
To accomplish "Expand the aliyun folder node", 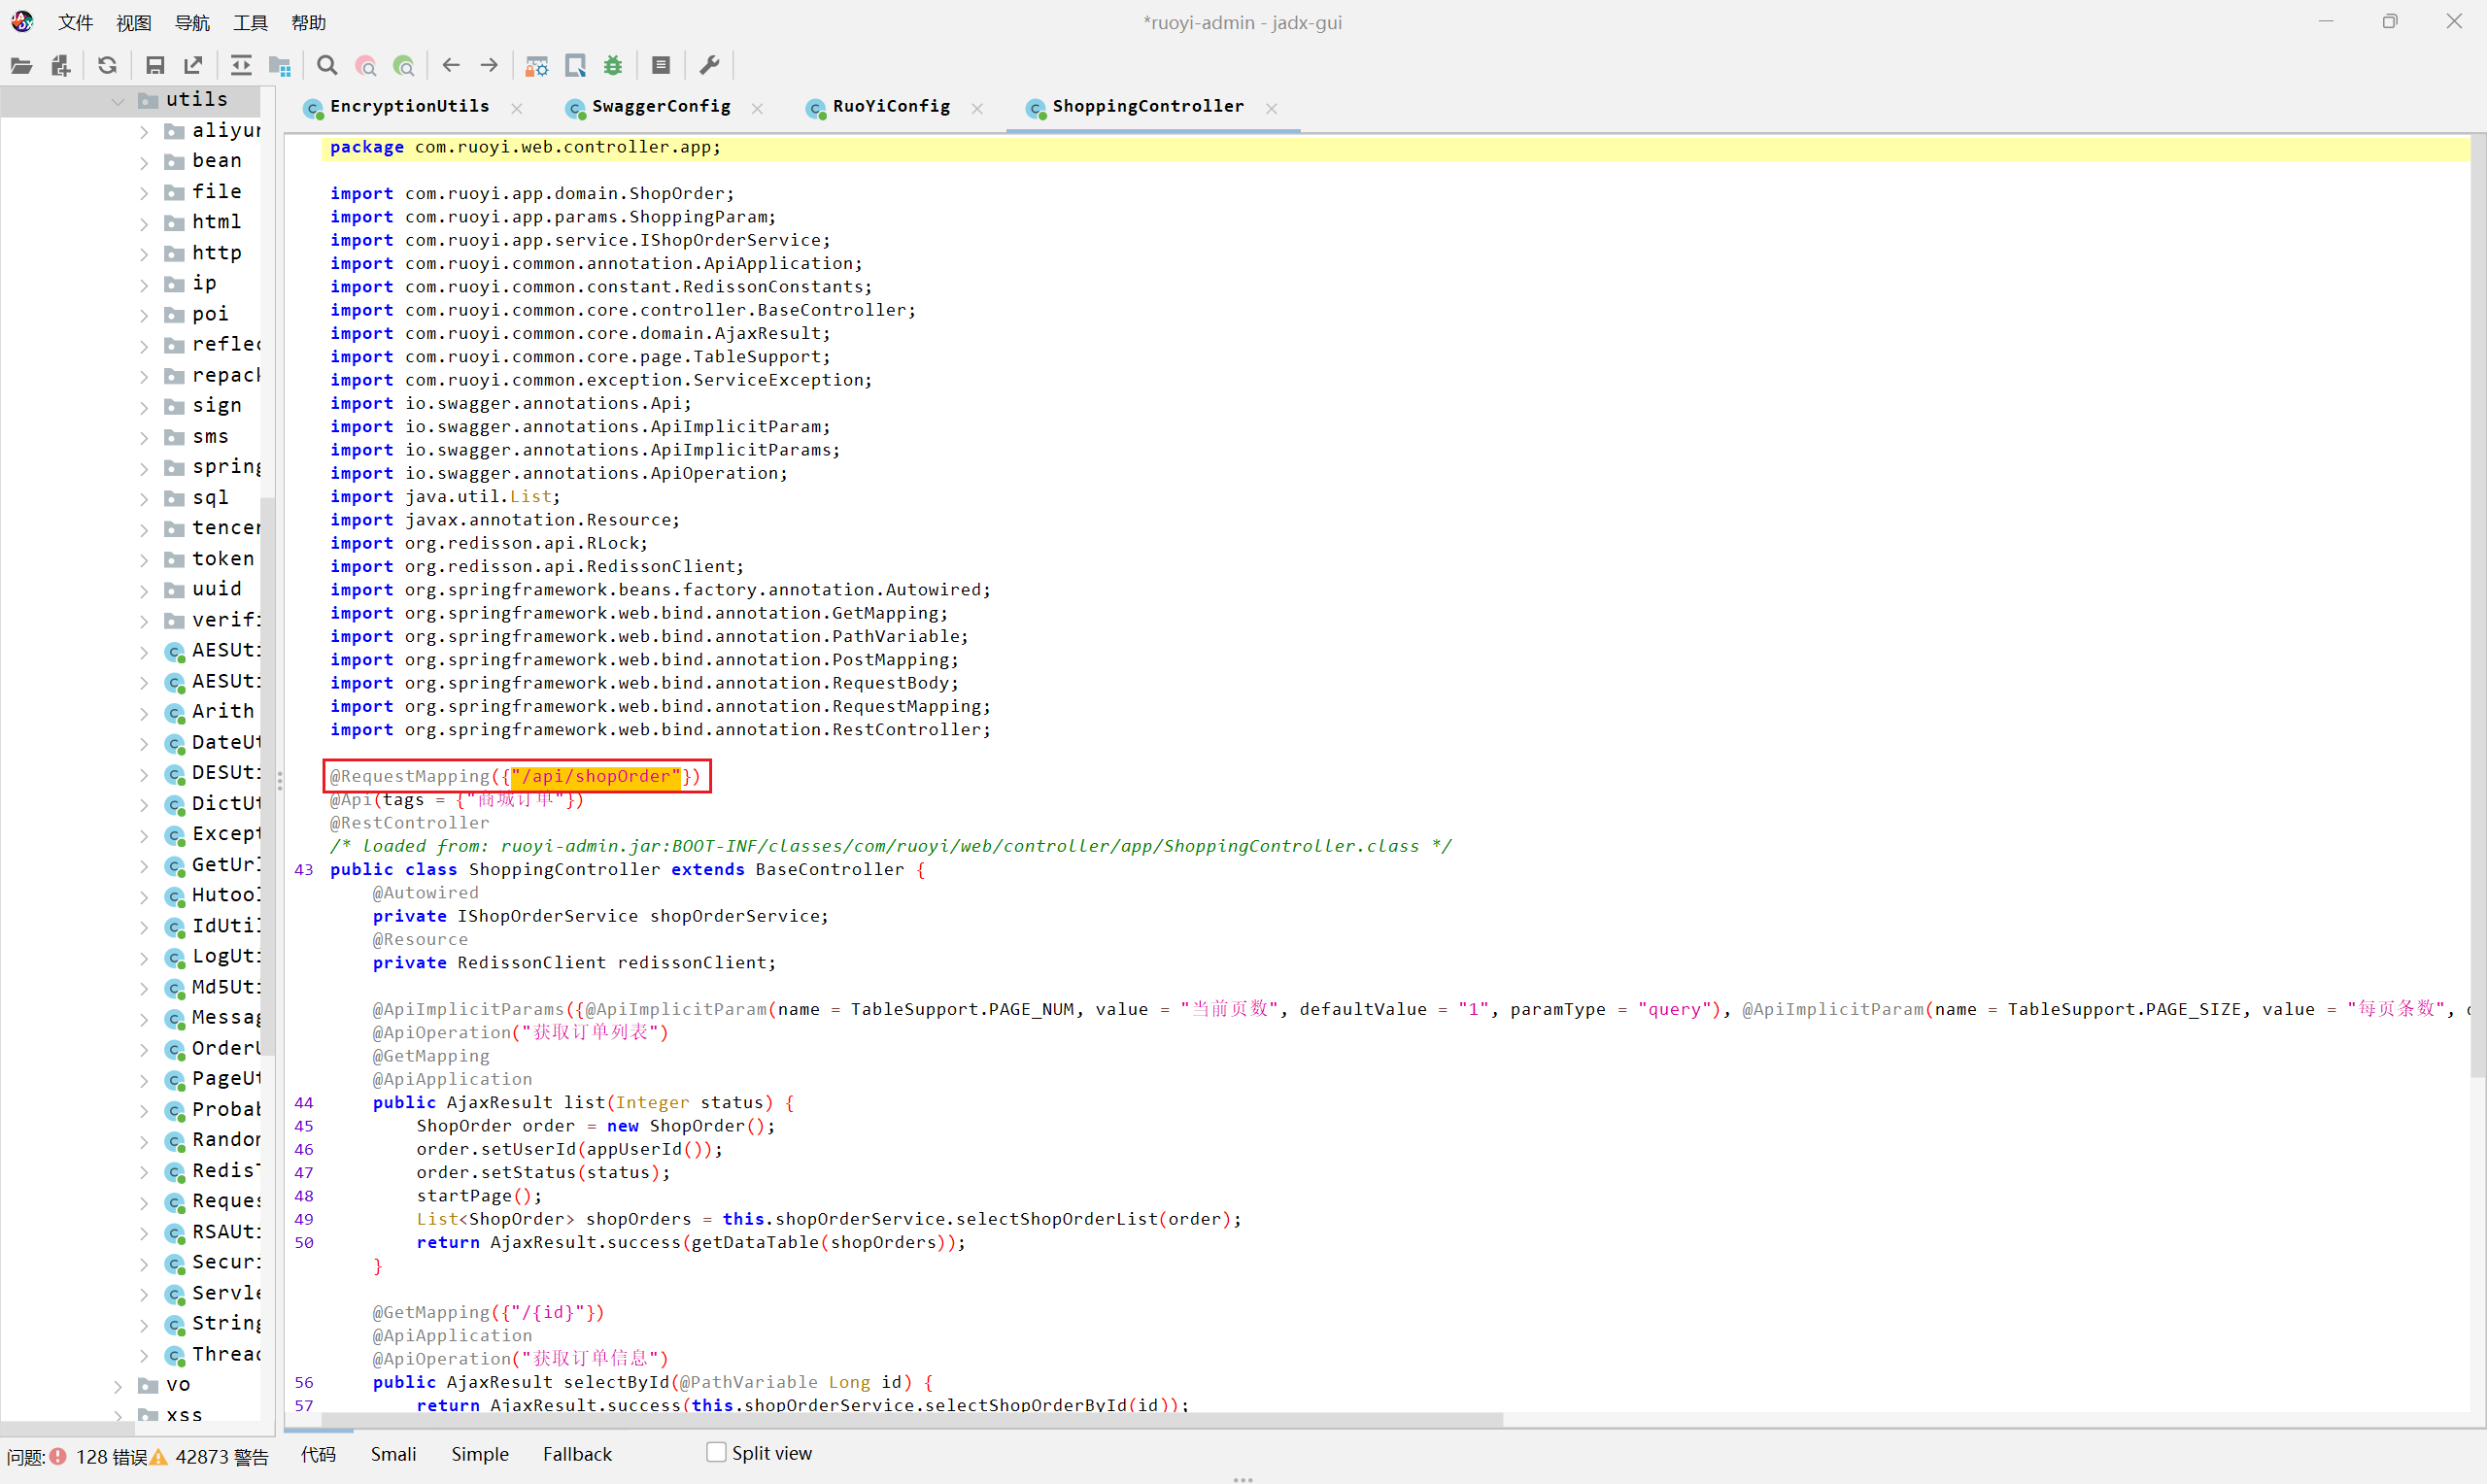I will point(144,131).
